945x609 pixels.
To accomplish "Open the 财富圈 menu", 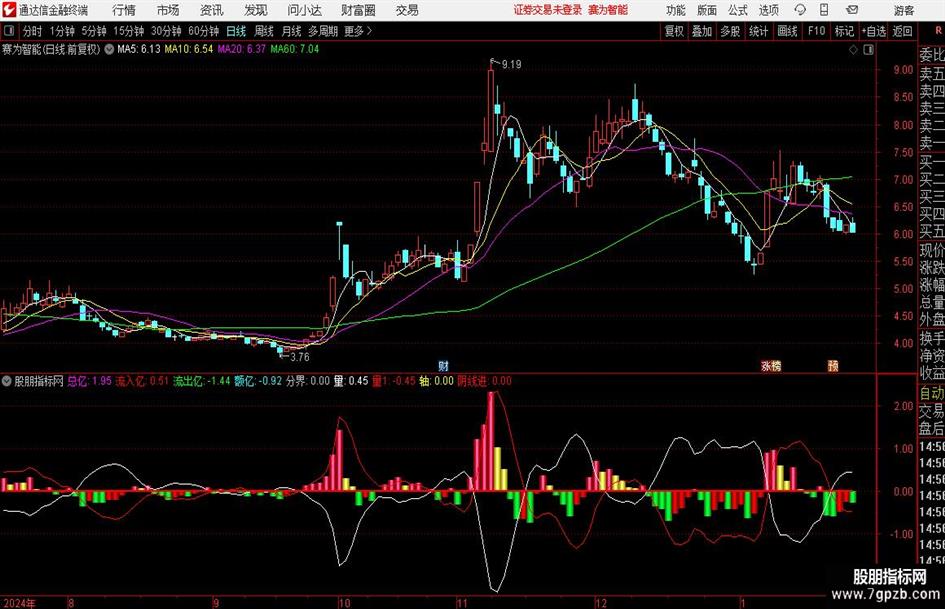I will (358, 10).
